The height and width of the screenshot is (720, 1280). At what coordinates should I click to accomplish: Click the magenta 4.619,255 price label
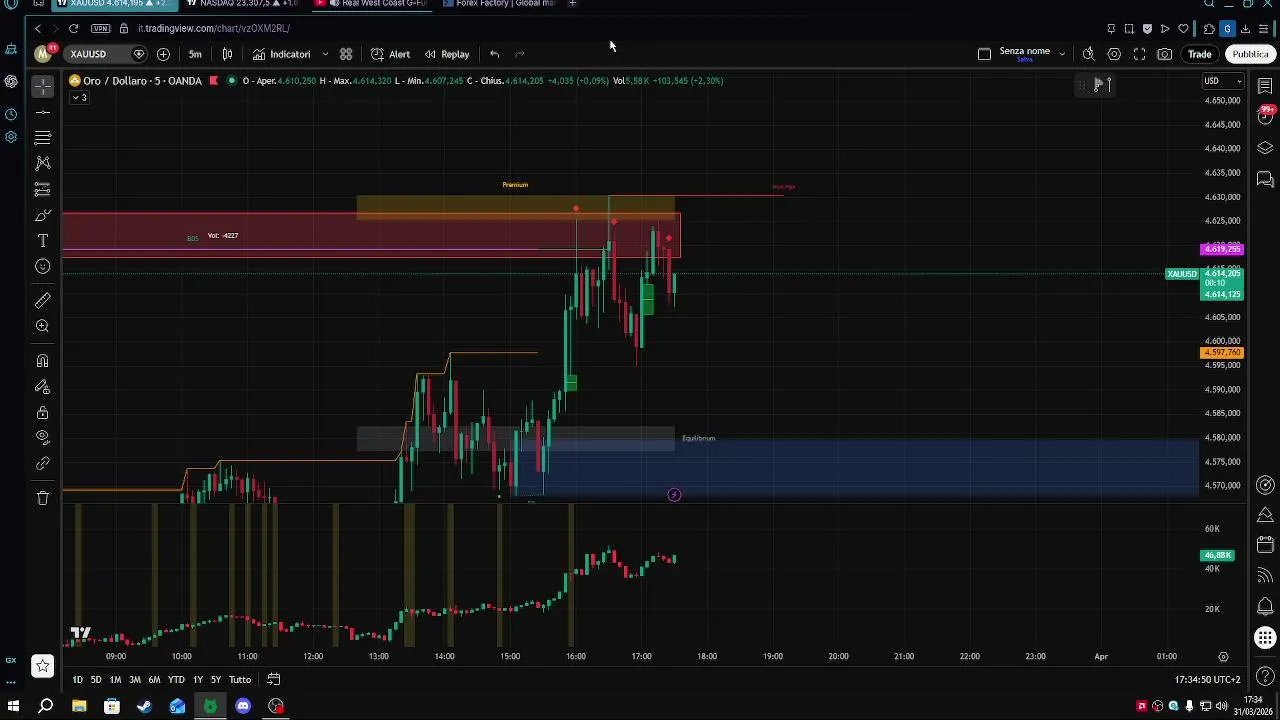[1222, 249]
